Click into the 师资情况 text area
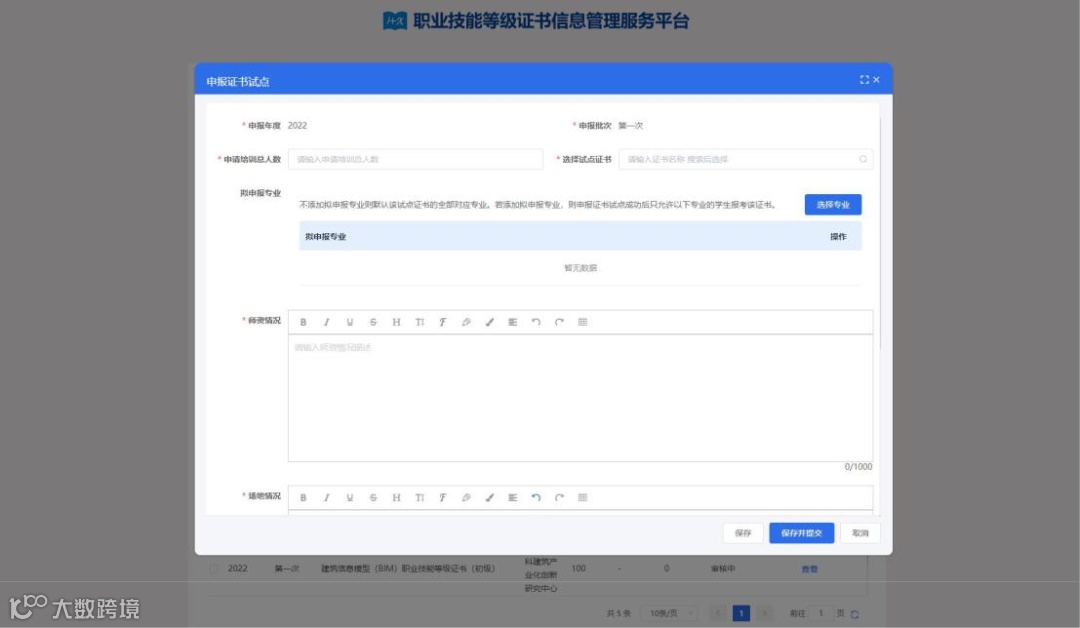The width and height of the screenshot is (1080, 628). pyautogui.click(x=581, y=398)
